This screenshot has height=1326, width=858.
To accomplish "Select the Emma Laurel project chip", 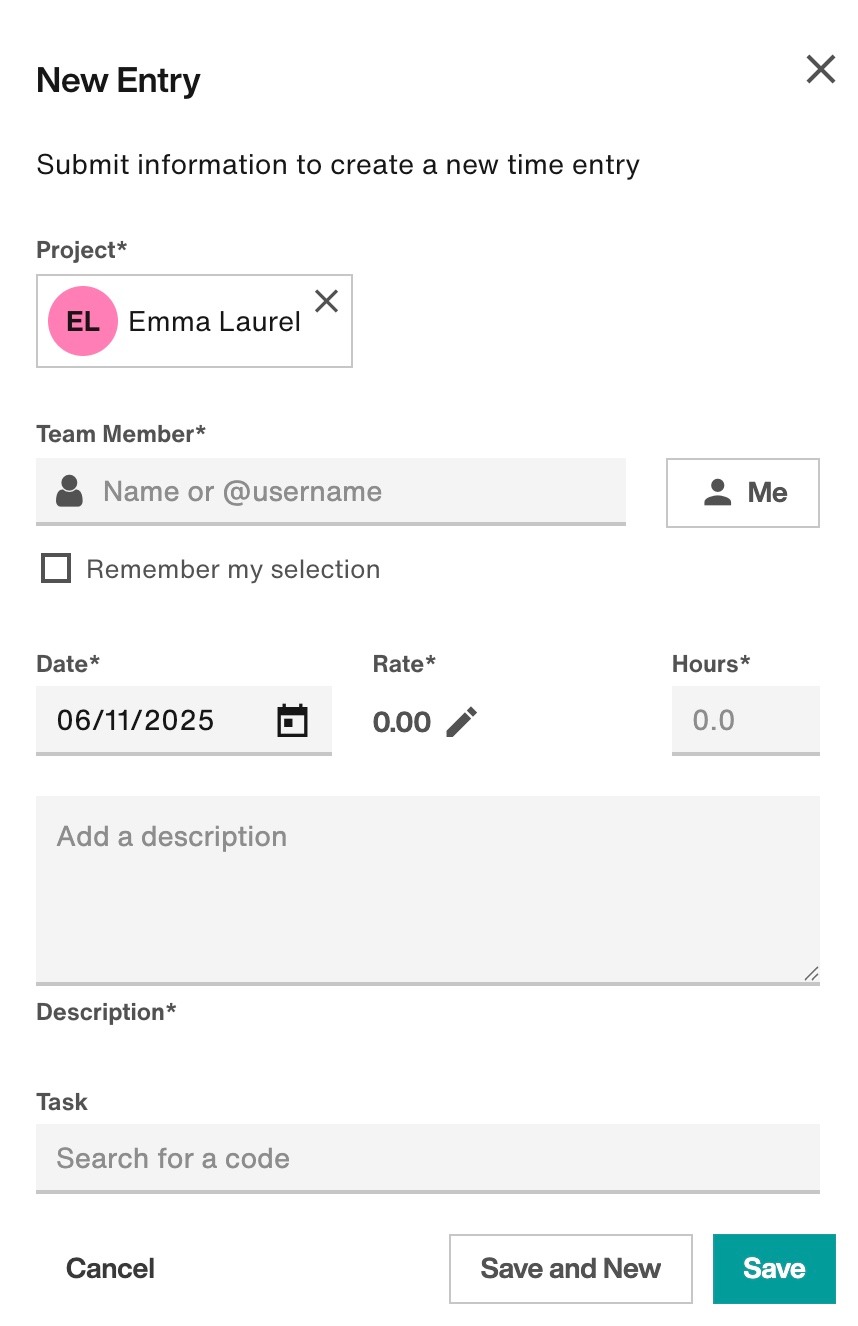I will pyautogui.click(x=194, y=321).
